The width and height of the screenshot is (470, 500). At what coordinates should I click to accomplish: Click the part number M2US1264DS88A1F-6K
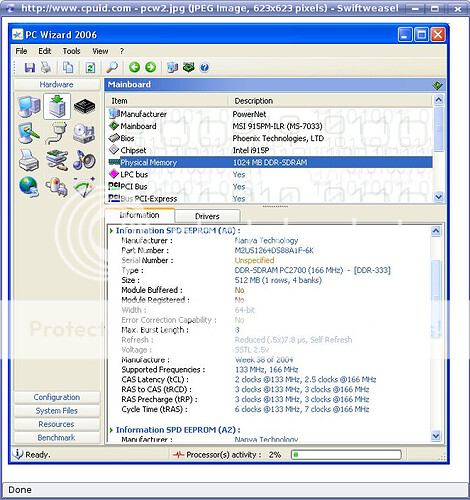point(274,250)
